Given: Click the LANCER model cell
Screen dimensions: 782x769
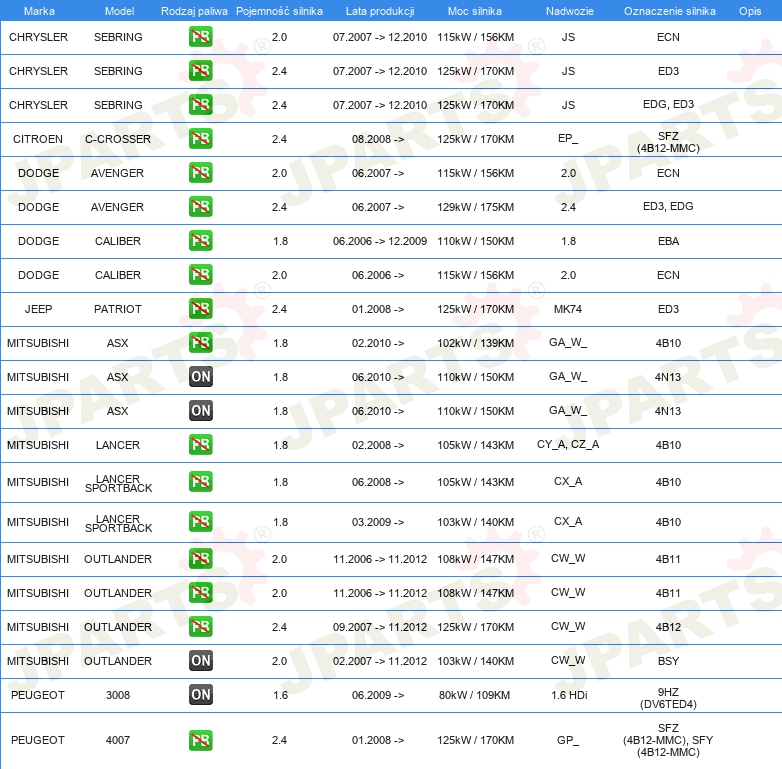Looking at the screenshot, I should click(x=118, y=445).
